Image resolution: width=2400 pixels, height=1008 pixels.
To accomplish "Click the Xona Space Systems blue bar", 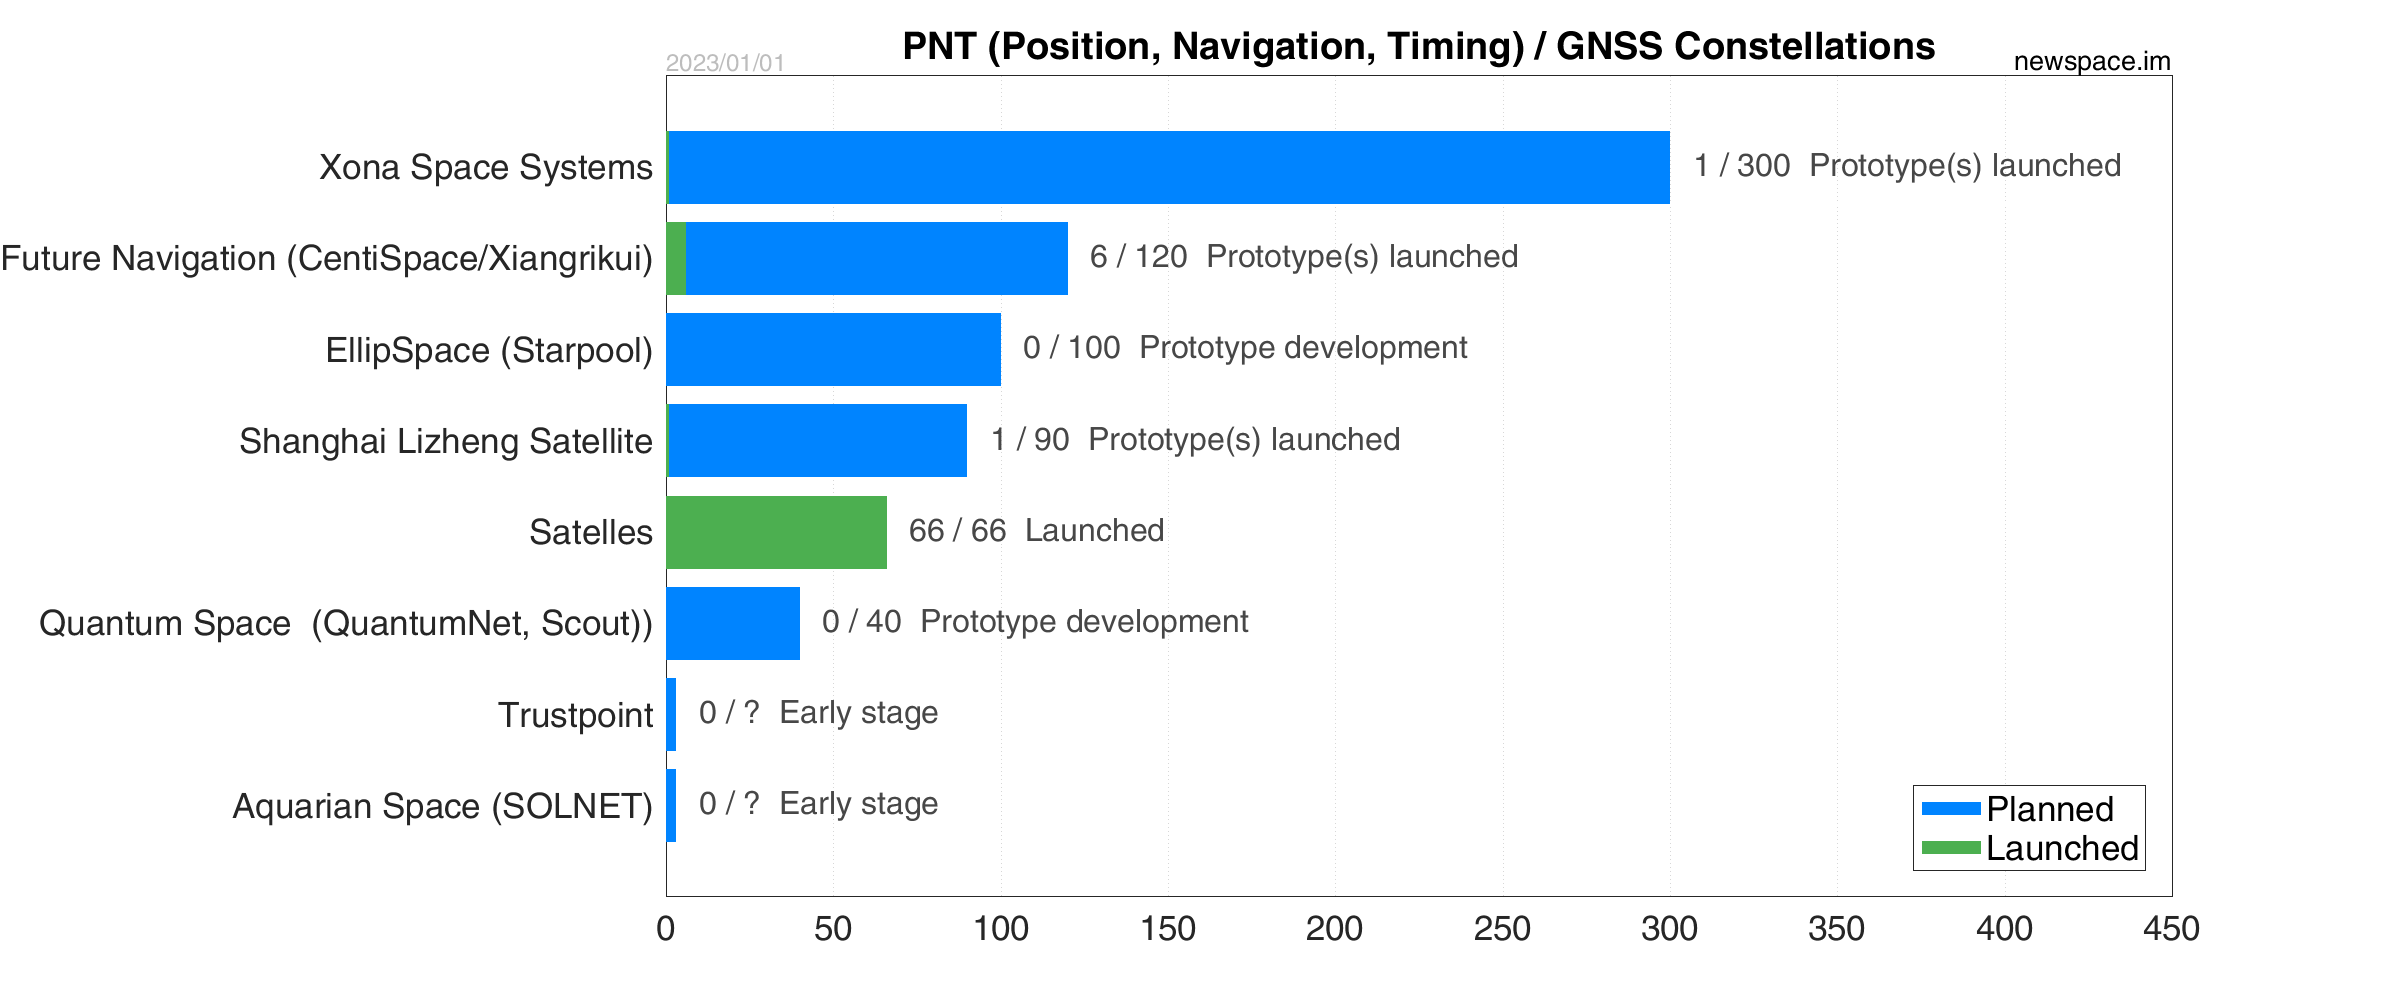I will point(1168,167).
